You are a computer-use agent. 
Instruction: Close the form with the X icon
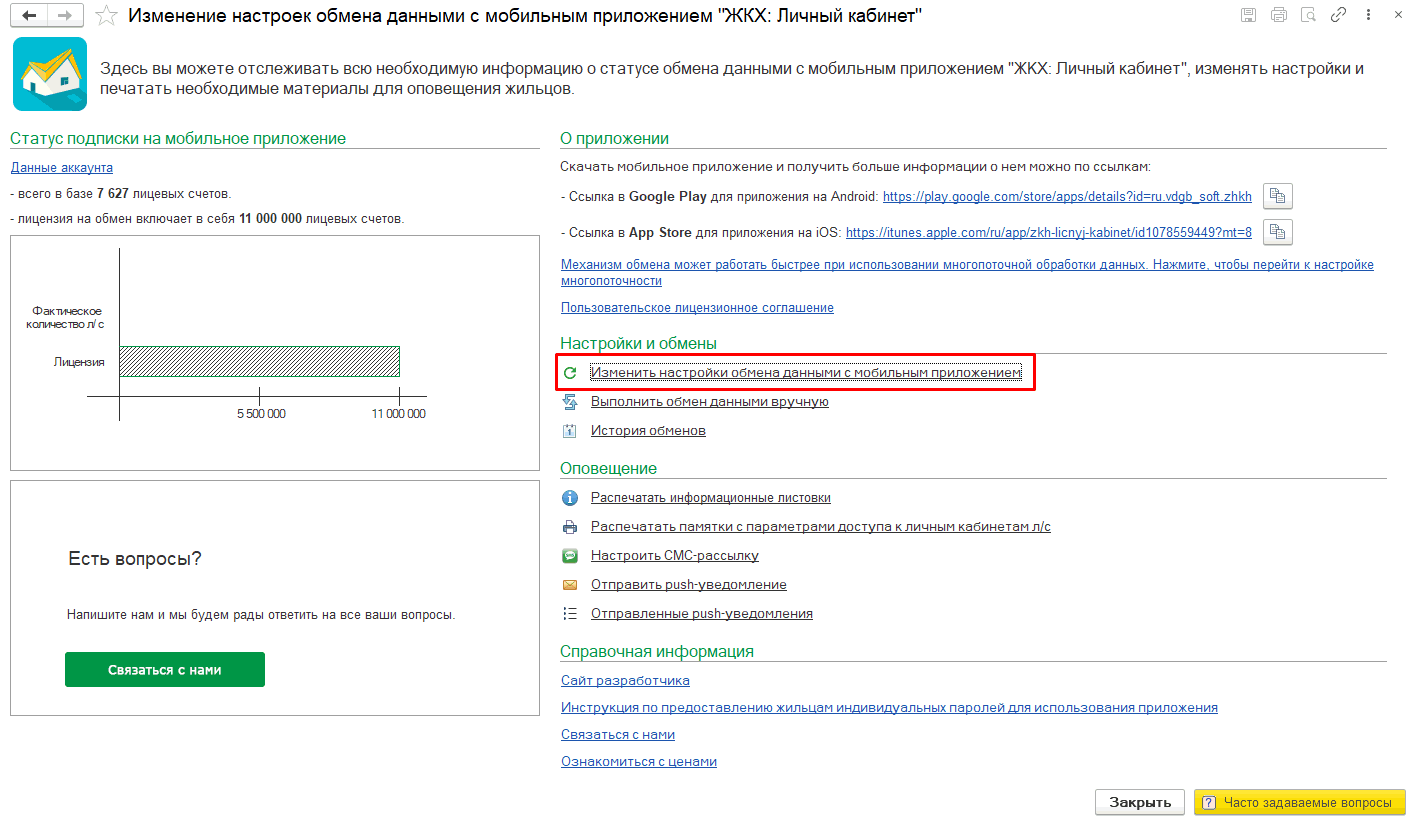pyautogui.click(x=1396, y=15)
